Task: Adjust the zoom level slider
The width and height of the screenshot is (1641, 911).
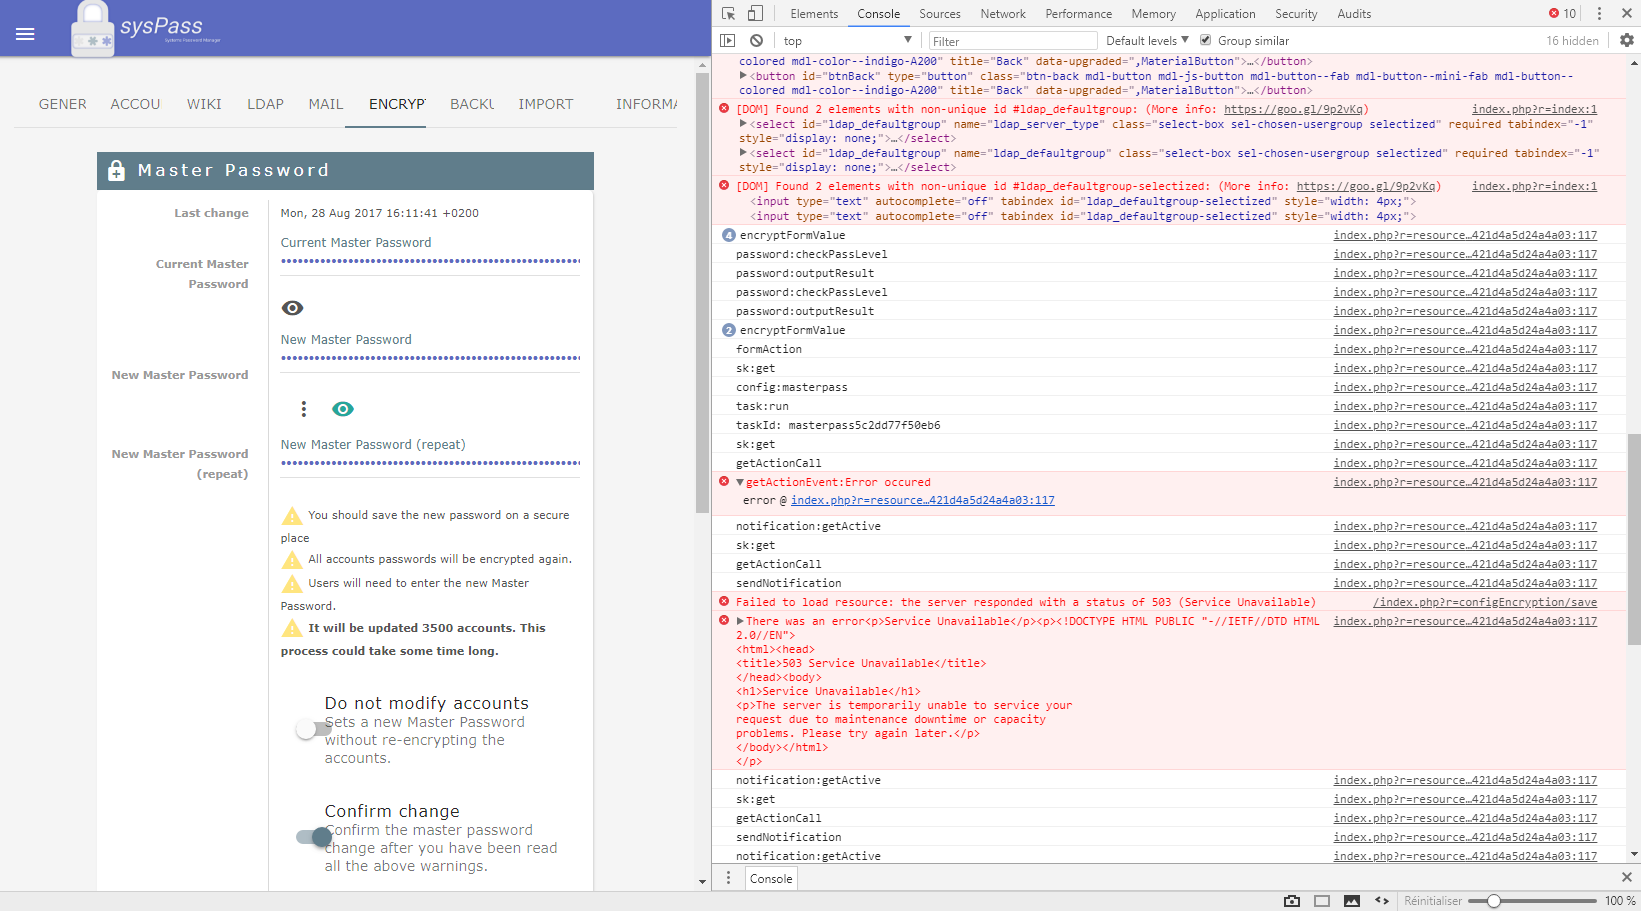Action: (1493, 900)
